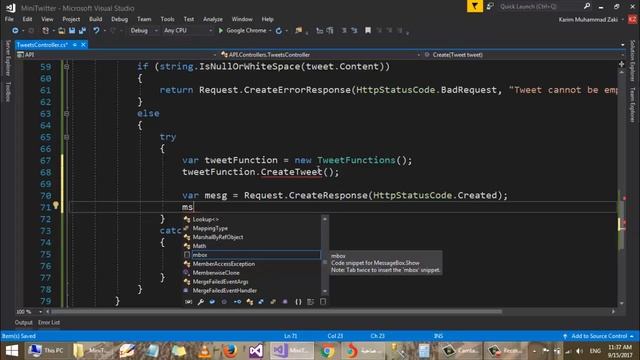Click the Save All toolbar icon
The height and width of the screenshot is (360, 640).
(82, 31)
